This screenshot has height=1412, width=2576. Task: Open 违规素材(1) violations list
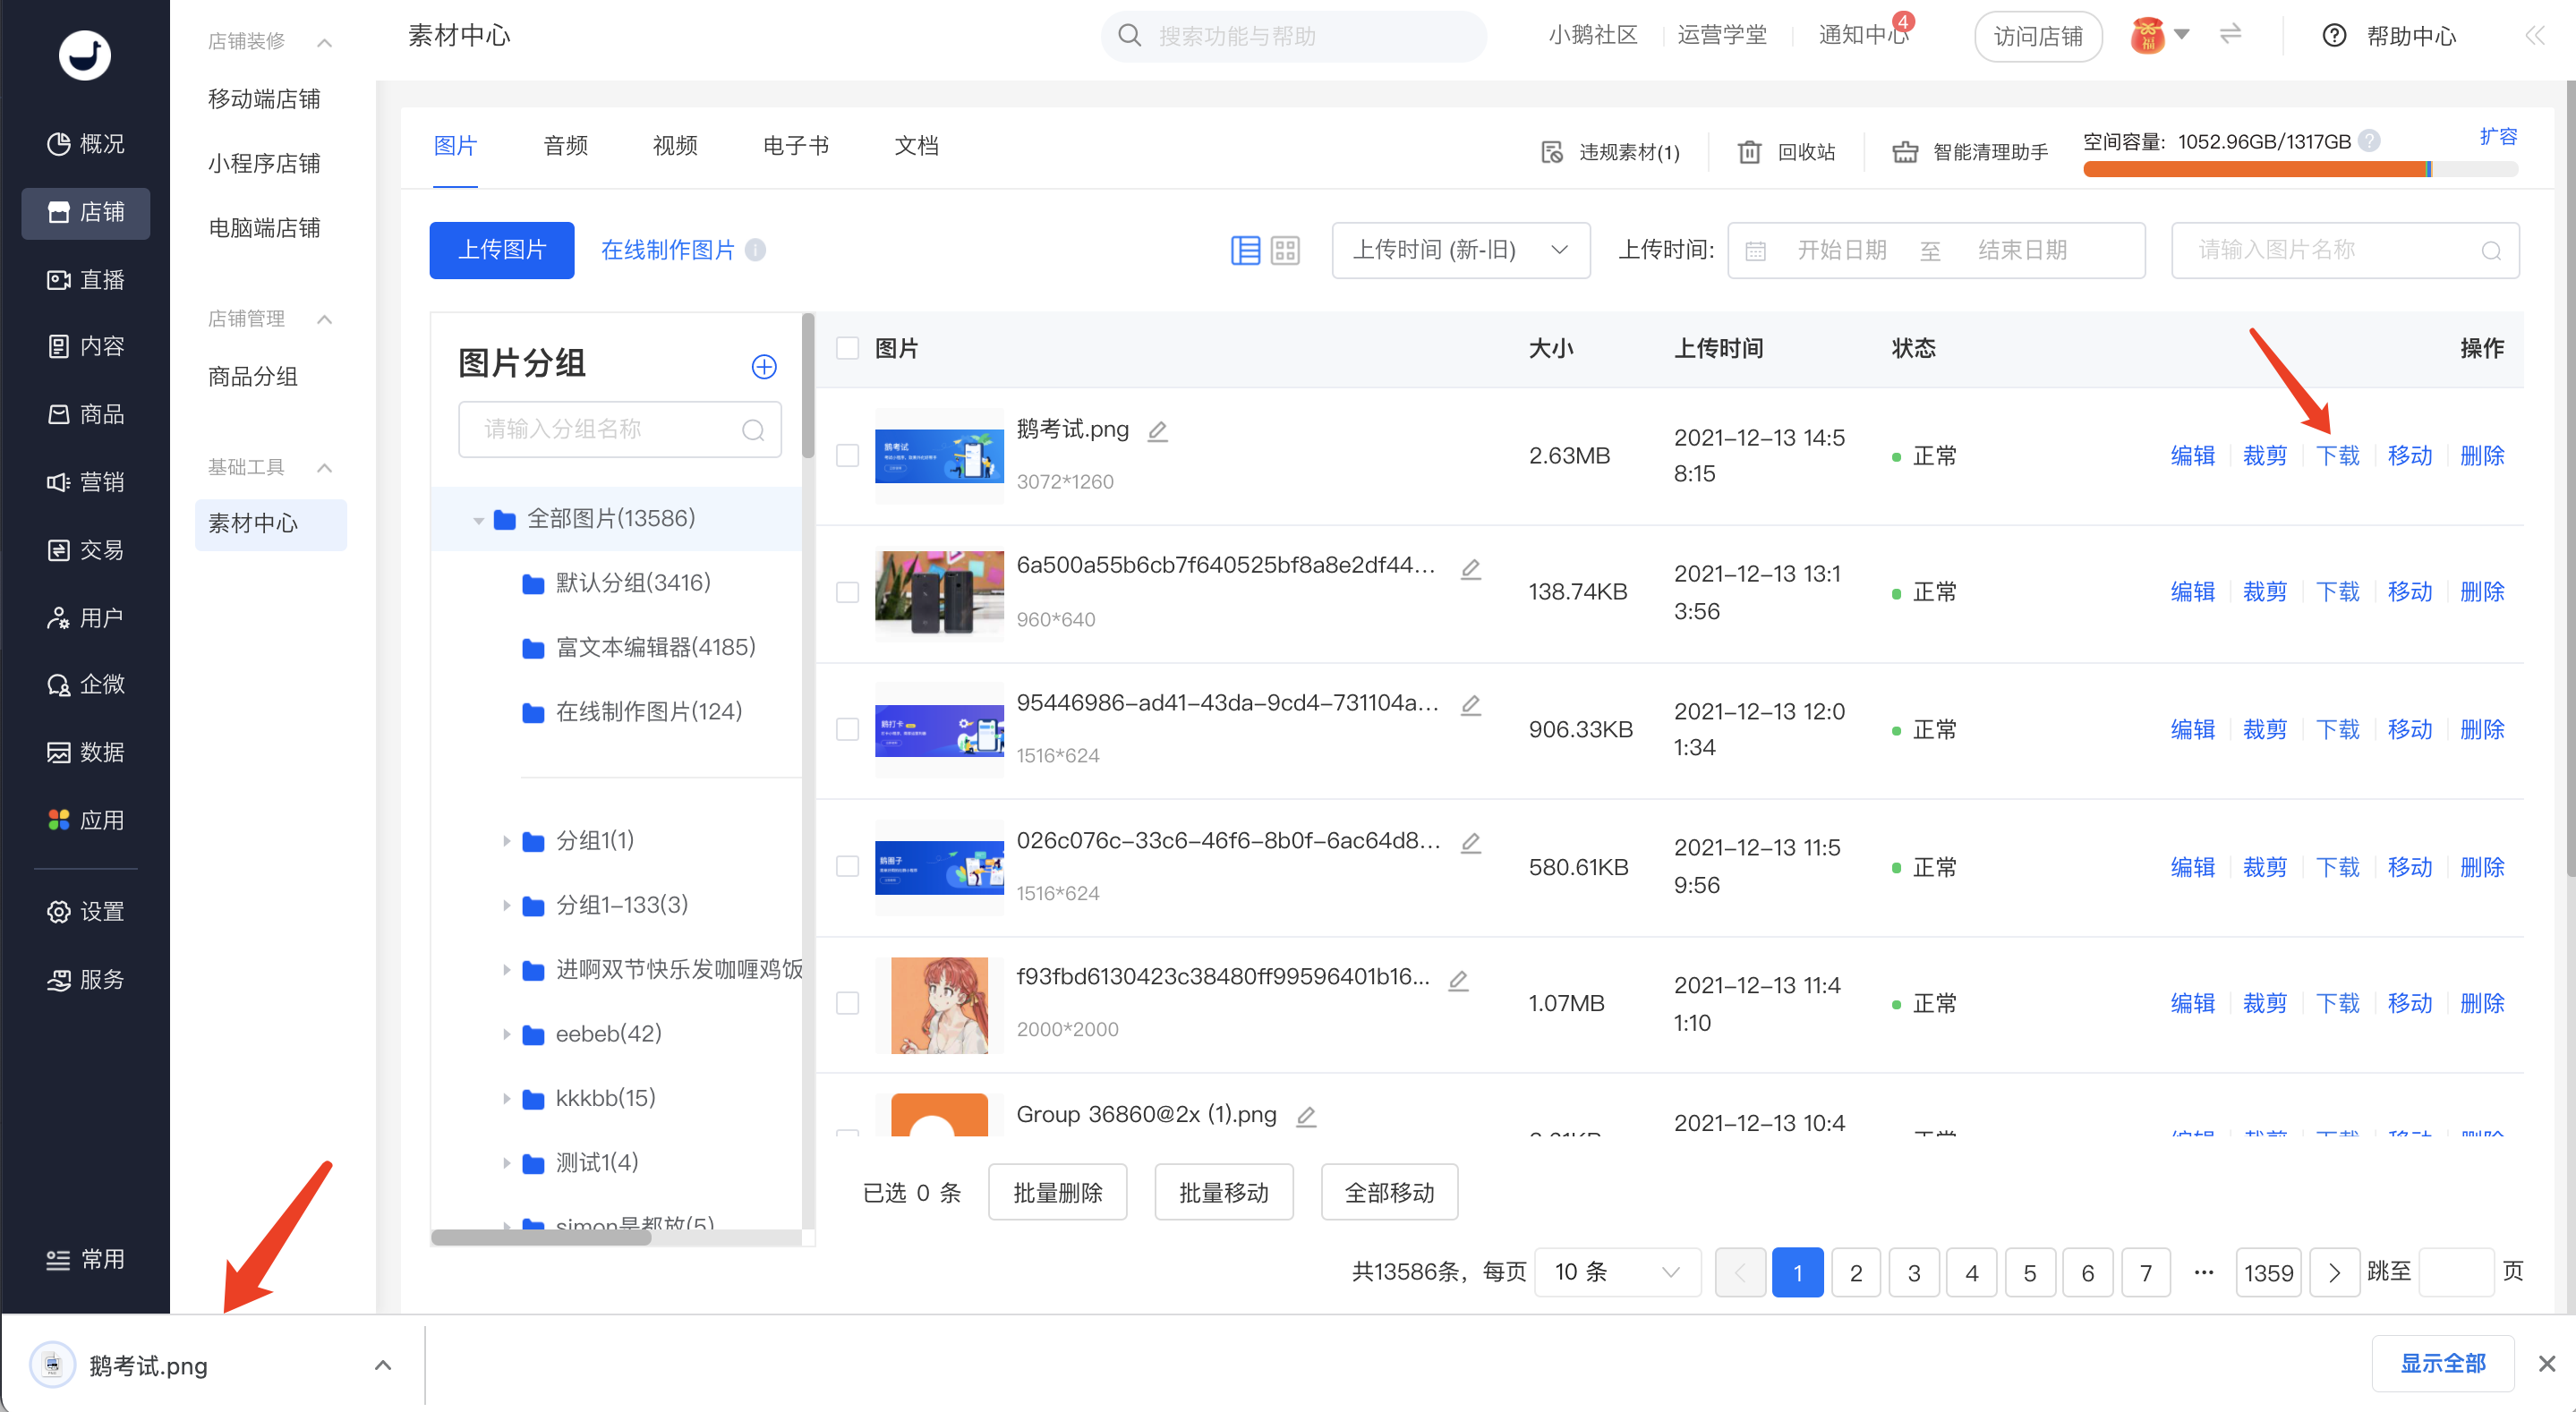pyautogui.click(x=1610, y=152)
